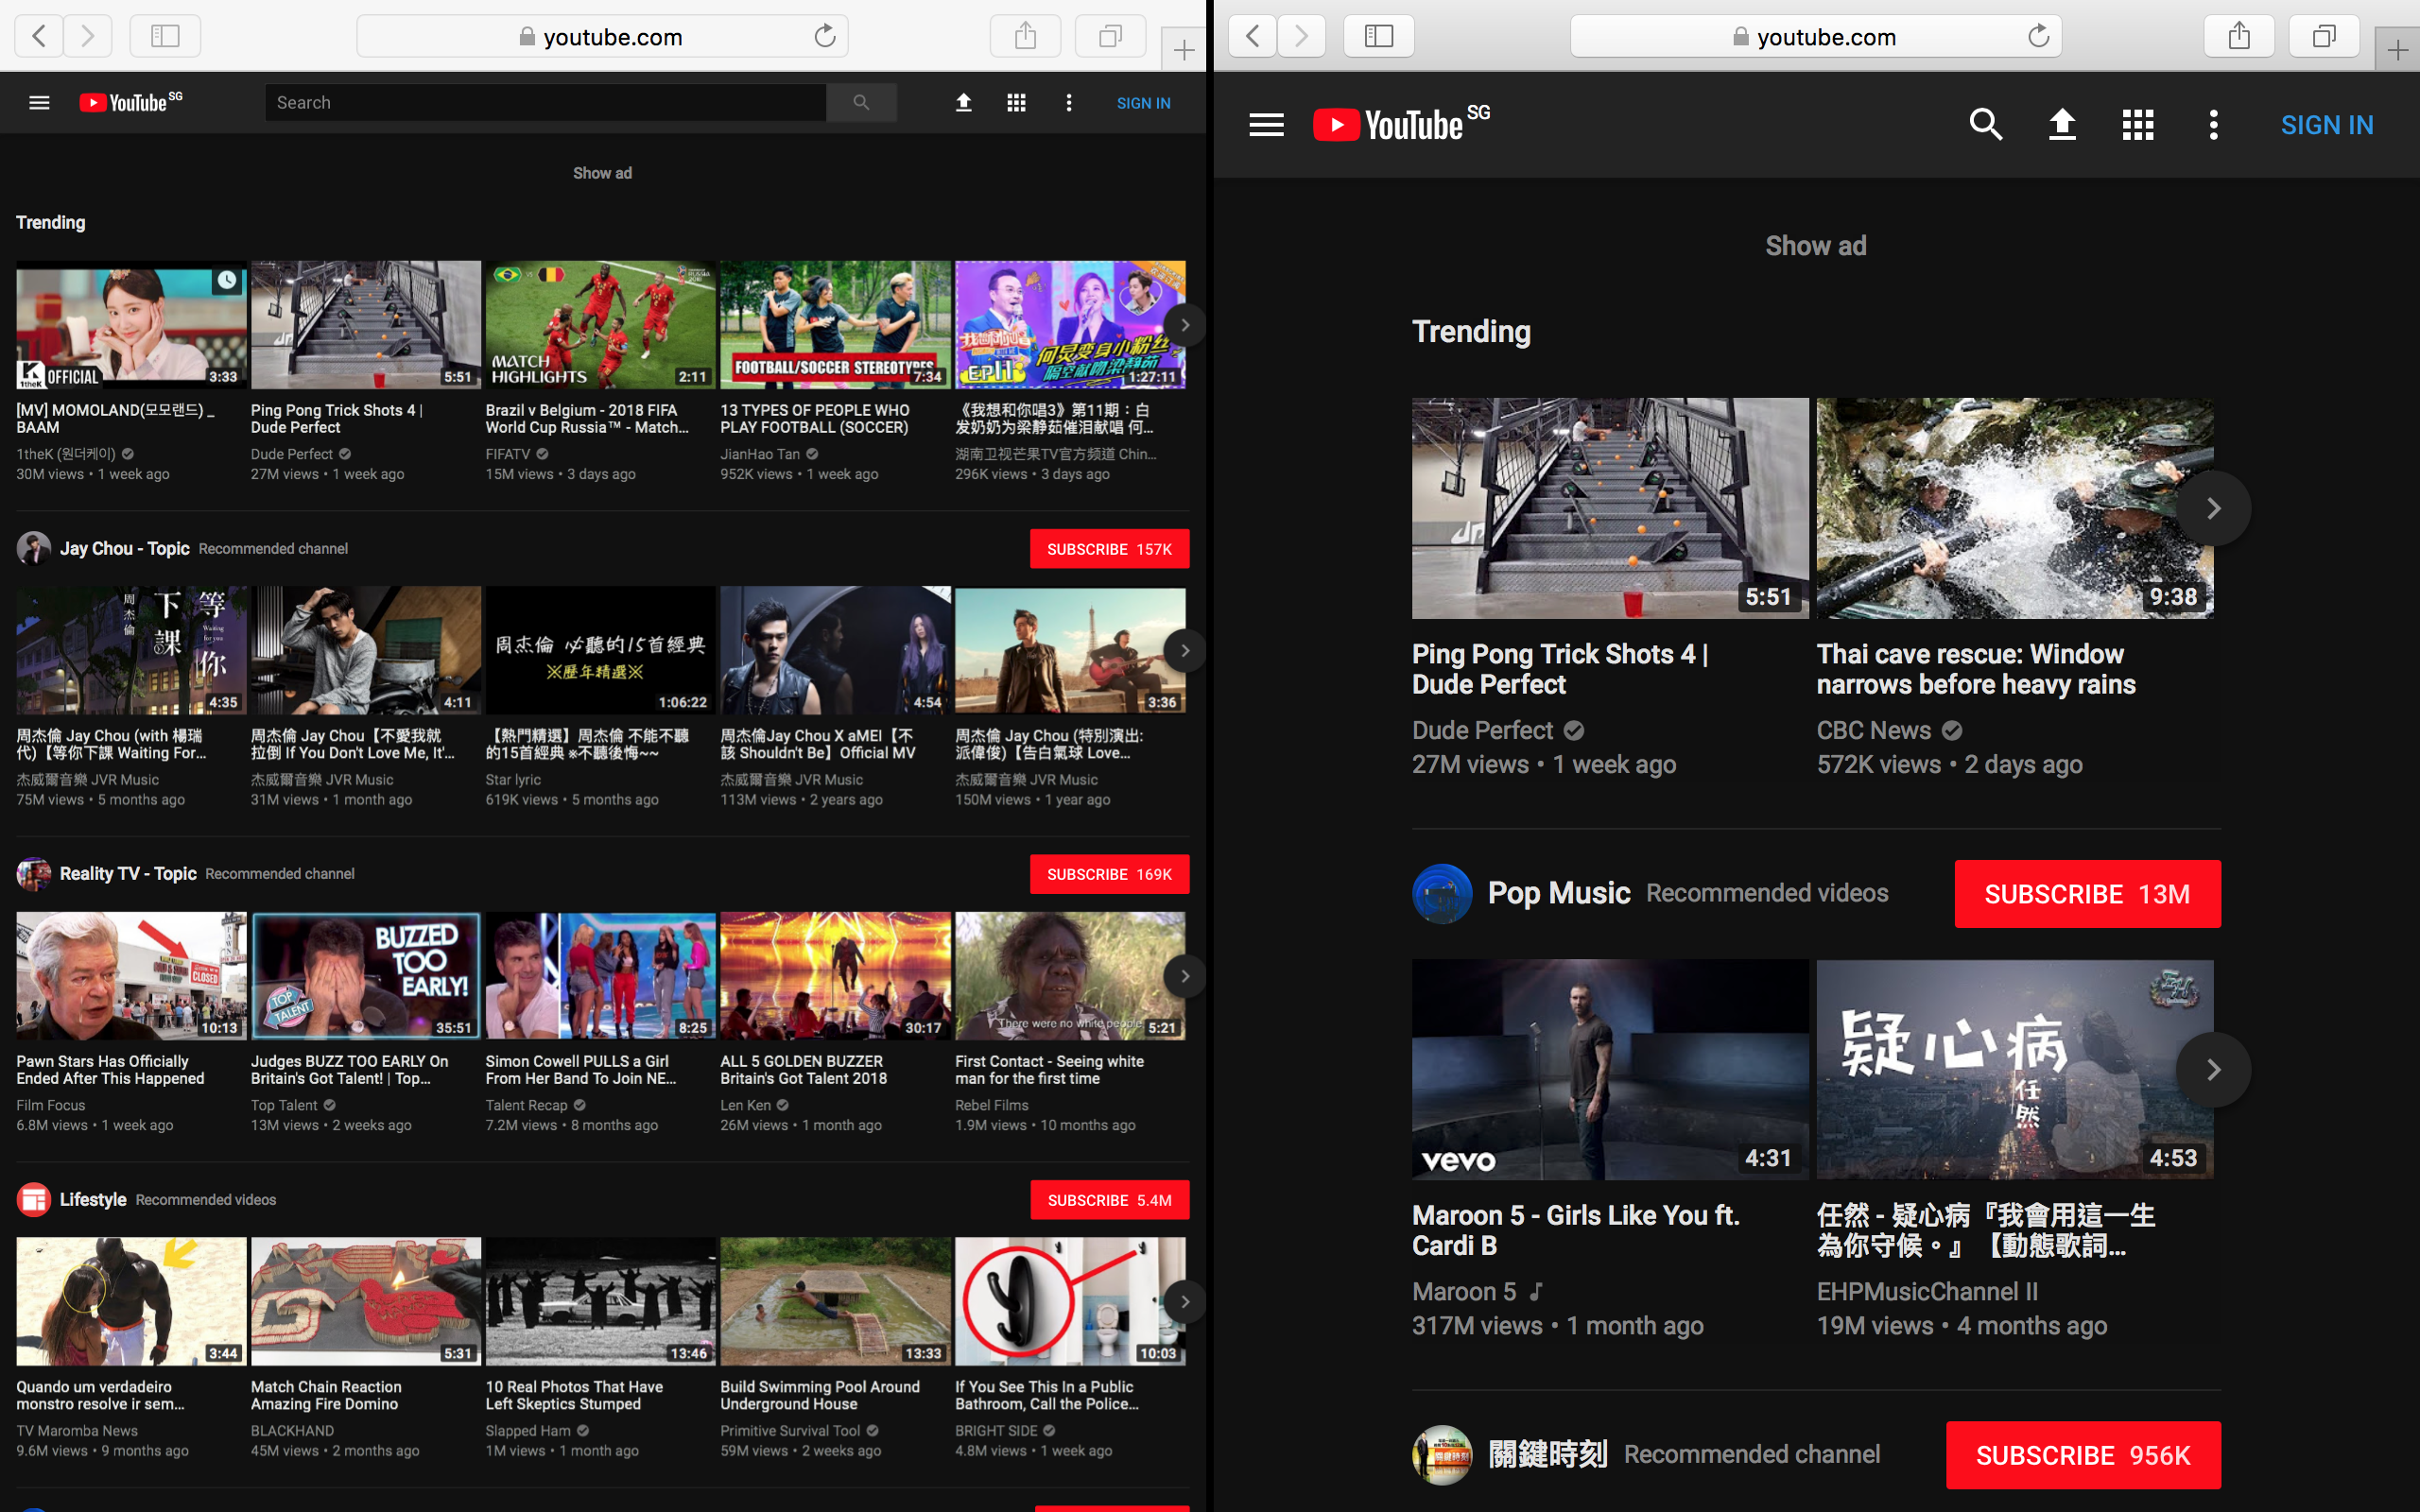Image resolution: width=2420 pixels, height=1512 pixels.
Task: Open Pop Music channel name in right window
Action: 1559,893
